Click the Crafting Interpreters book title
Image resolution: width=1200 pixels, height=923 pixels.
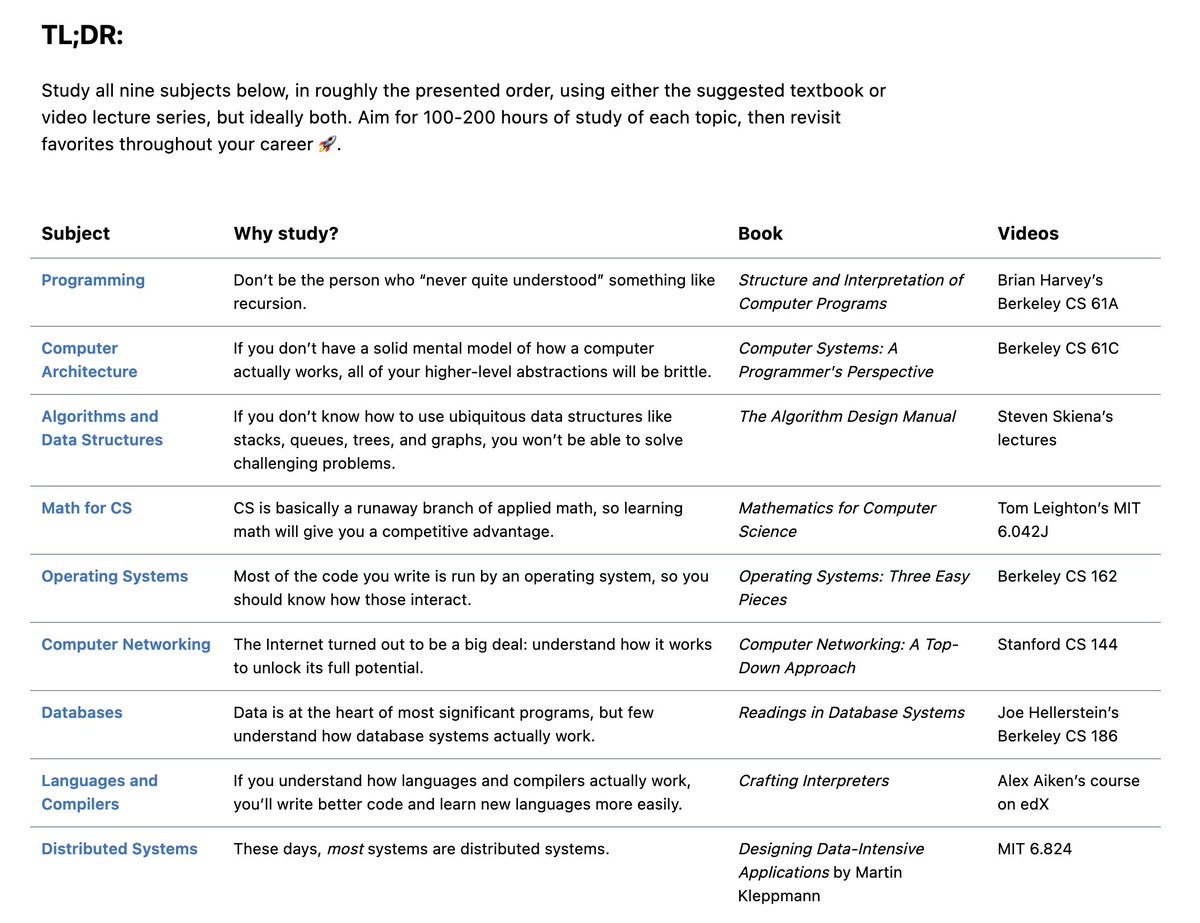[x=813, y=780]
